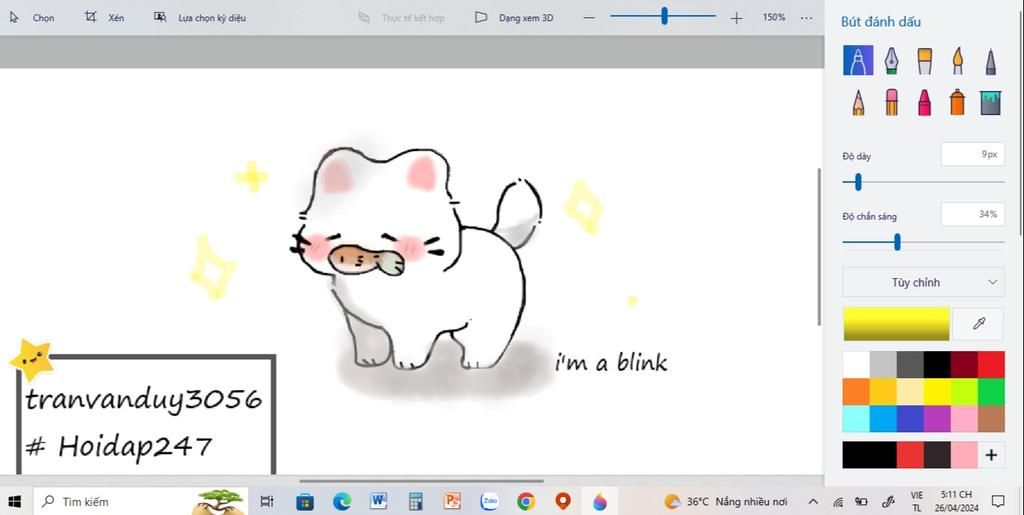Open Zalo from the taskbar
This screenshot has height=515, width=1024.
(x=489, y=501)
